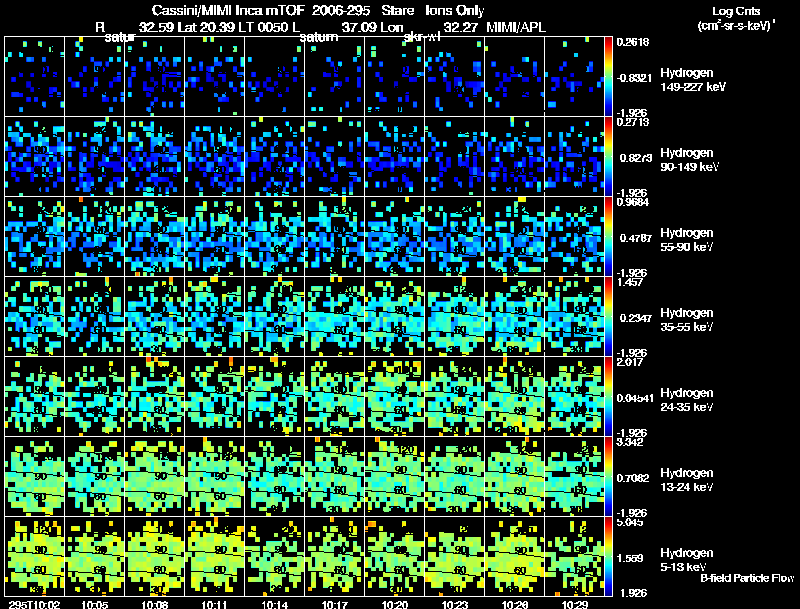Click the colorbar middle value '-0.8321'

click(634, 78)
